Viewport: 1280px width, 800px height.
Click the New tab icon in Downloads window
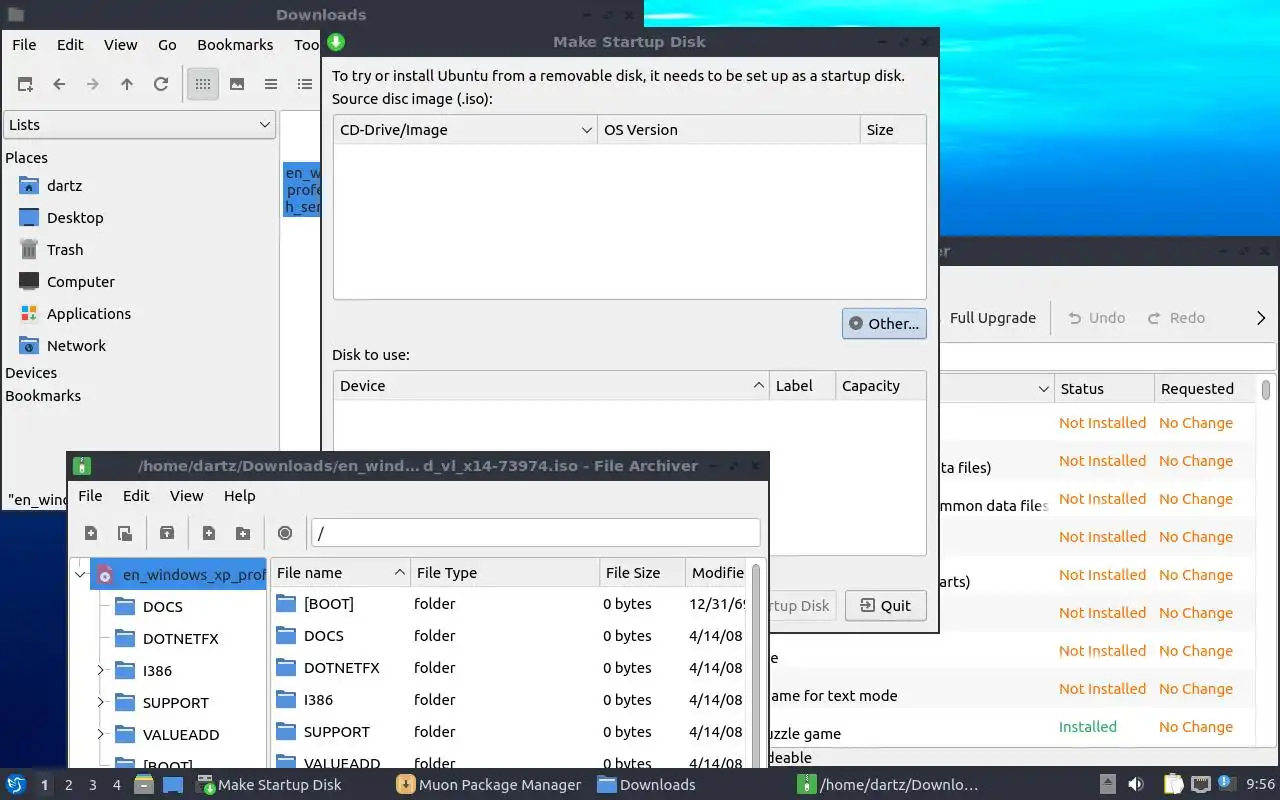pyautogui.click(x=25, y=84)
